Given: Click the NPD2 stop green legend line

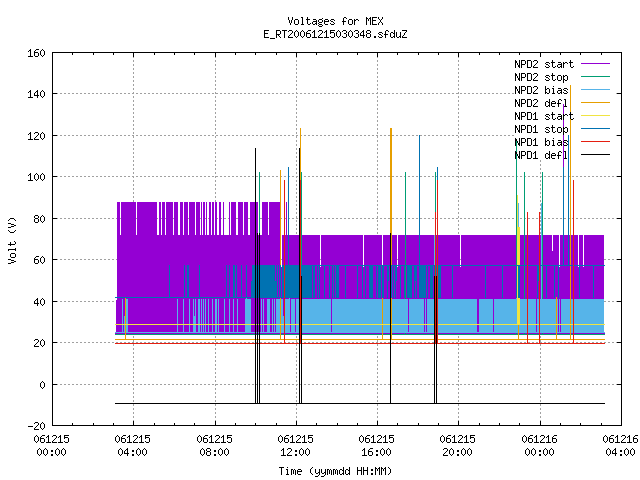Looking at the screenshot, I should click(x=595, y=77).
